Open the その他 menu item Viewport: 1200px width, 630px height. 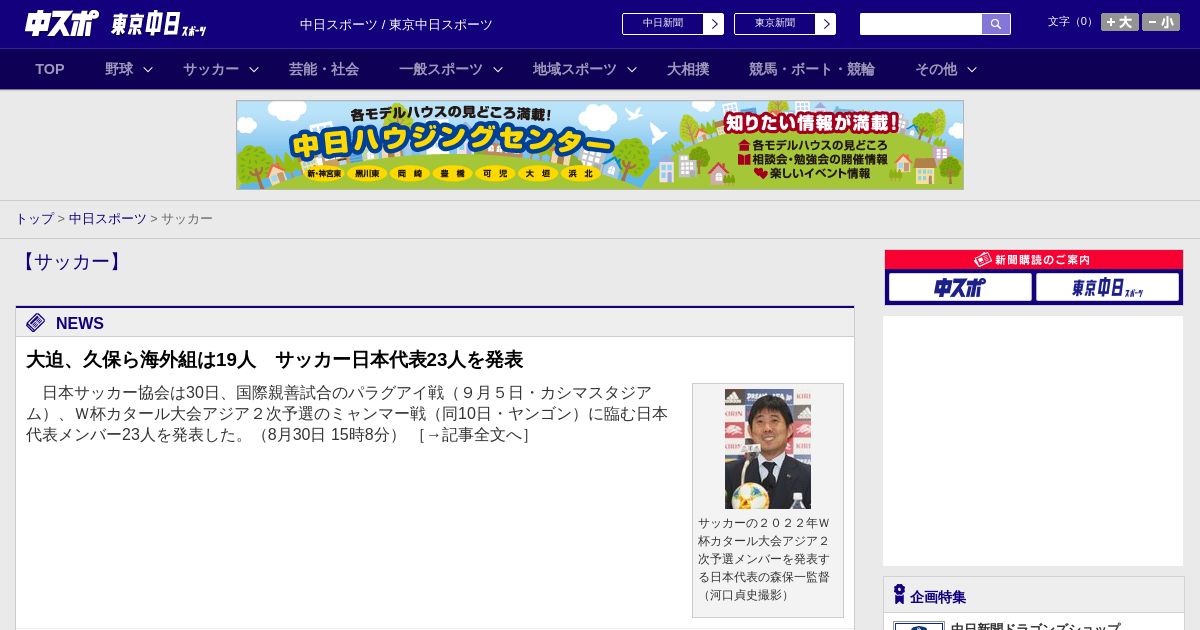936,69
